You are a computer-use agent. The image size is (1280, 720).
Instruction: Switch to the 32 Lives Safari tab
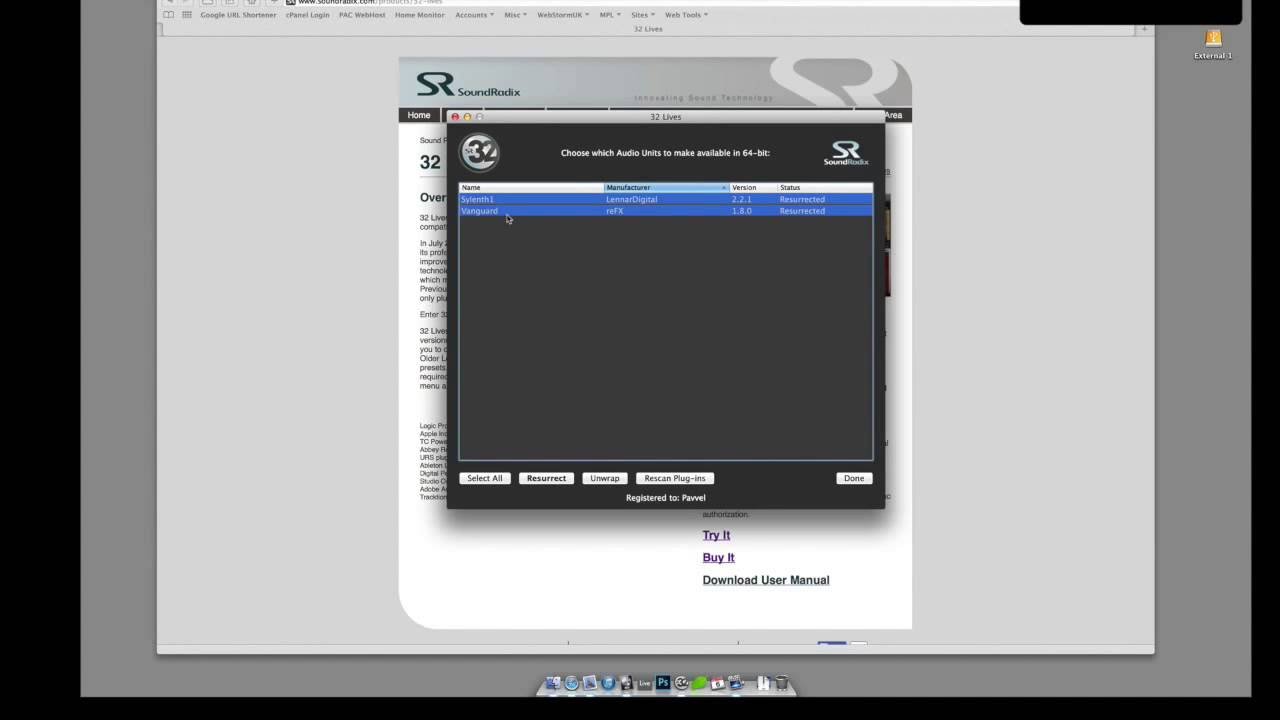pos(648,29)
